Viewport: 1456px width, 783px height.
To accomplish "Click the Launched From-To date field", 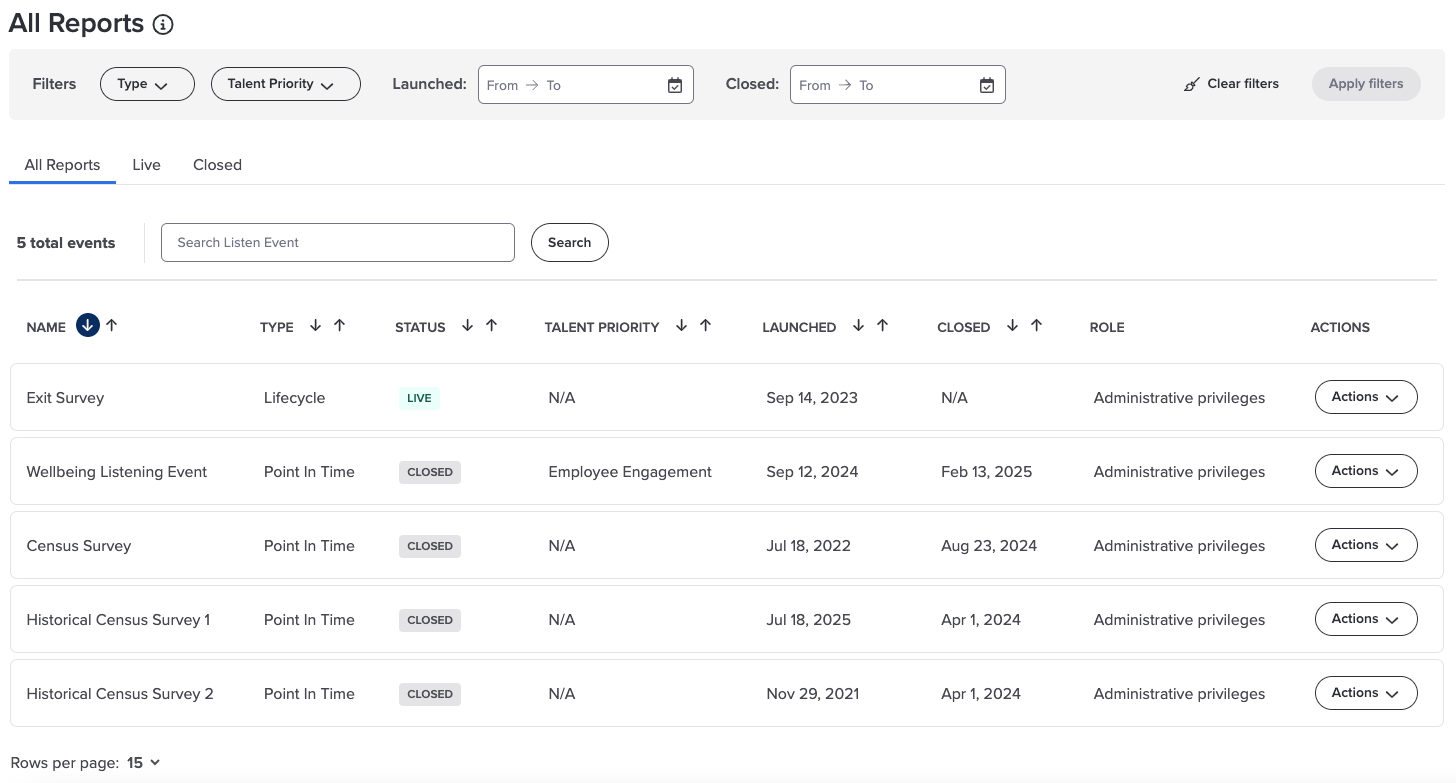I will [x=586, y=85].
